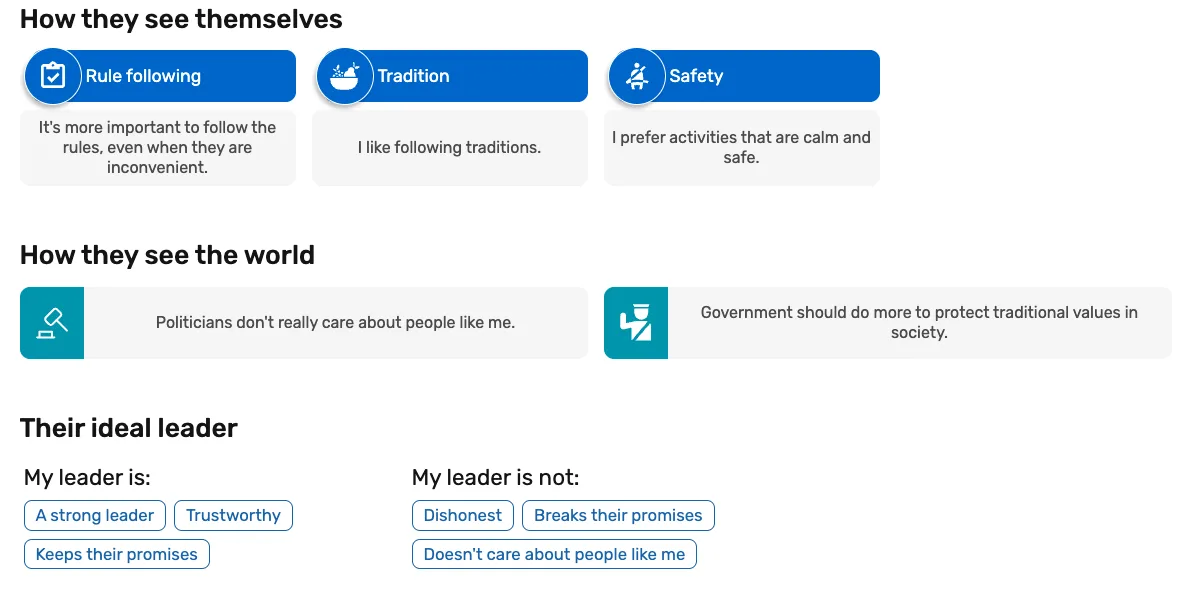Click the politicians don't care statement
The width and height of the screenshot is (1203, 589).
click(x=335, y=323)
